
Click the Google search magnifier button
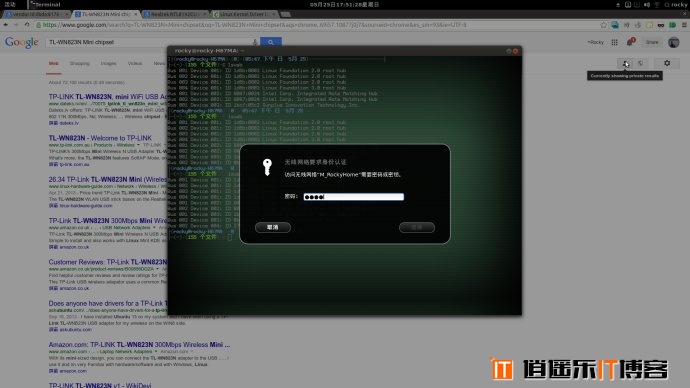click(271, 42)
